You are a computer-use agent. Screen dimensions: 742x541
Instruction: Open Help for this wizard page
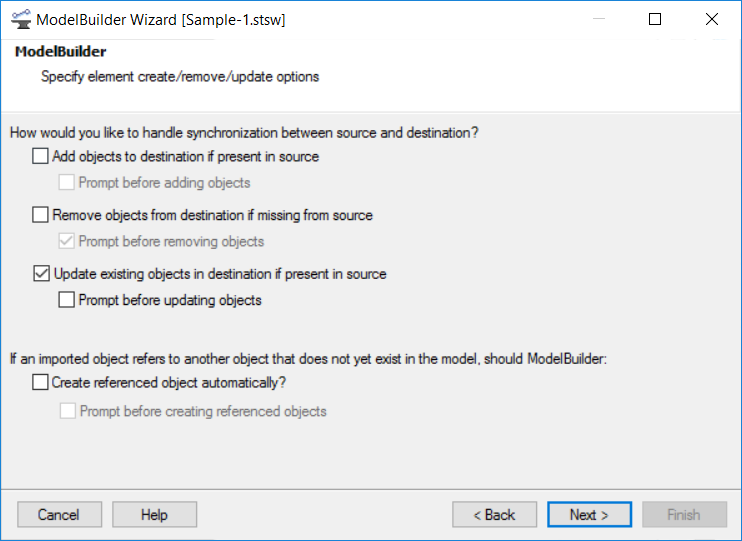click(155, 514)
